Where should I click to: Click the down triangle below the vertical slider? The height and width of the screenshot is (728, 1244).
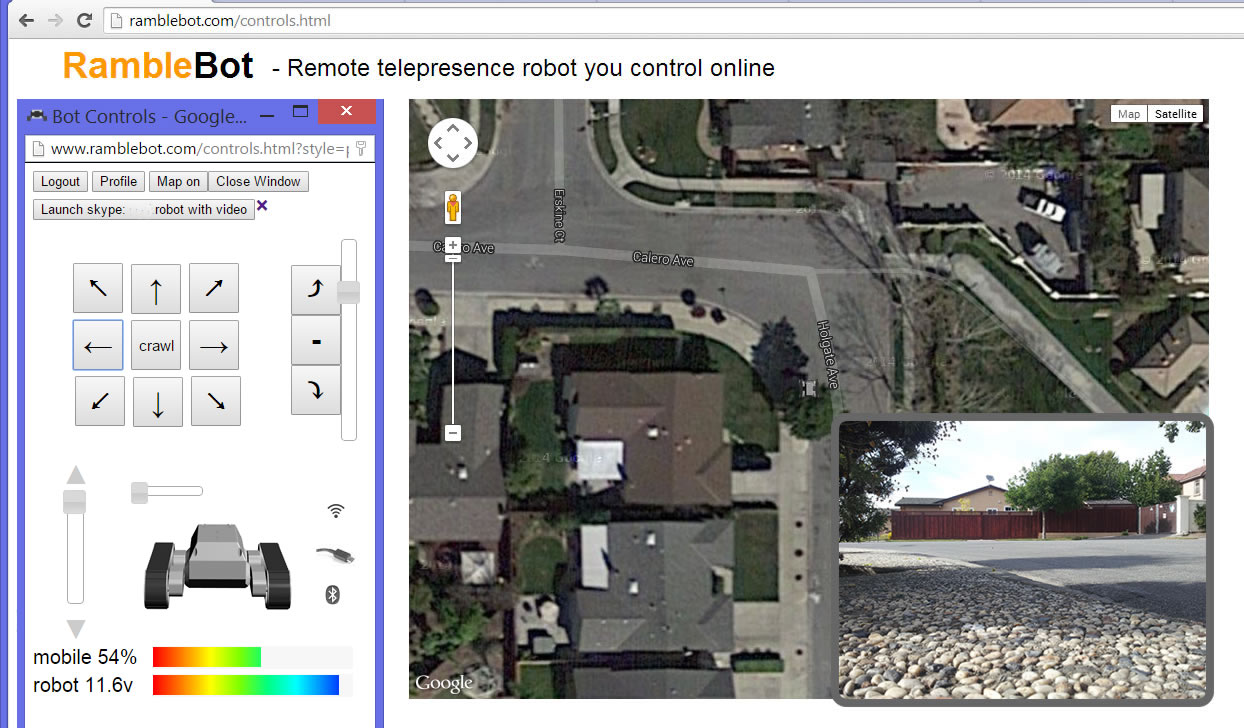click(x=76, y=629)
